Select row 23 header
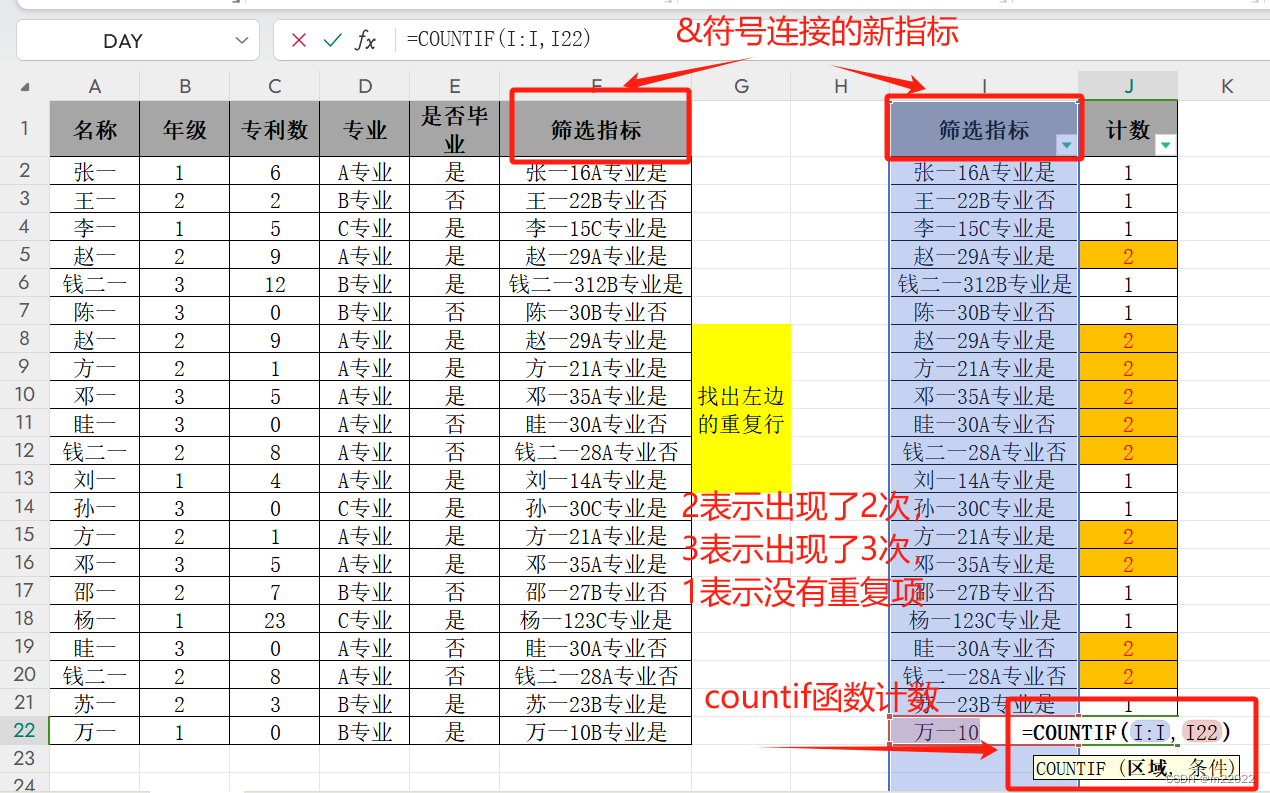The image size is (1270, 793). (x=25, y=758)
